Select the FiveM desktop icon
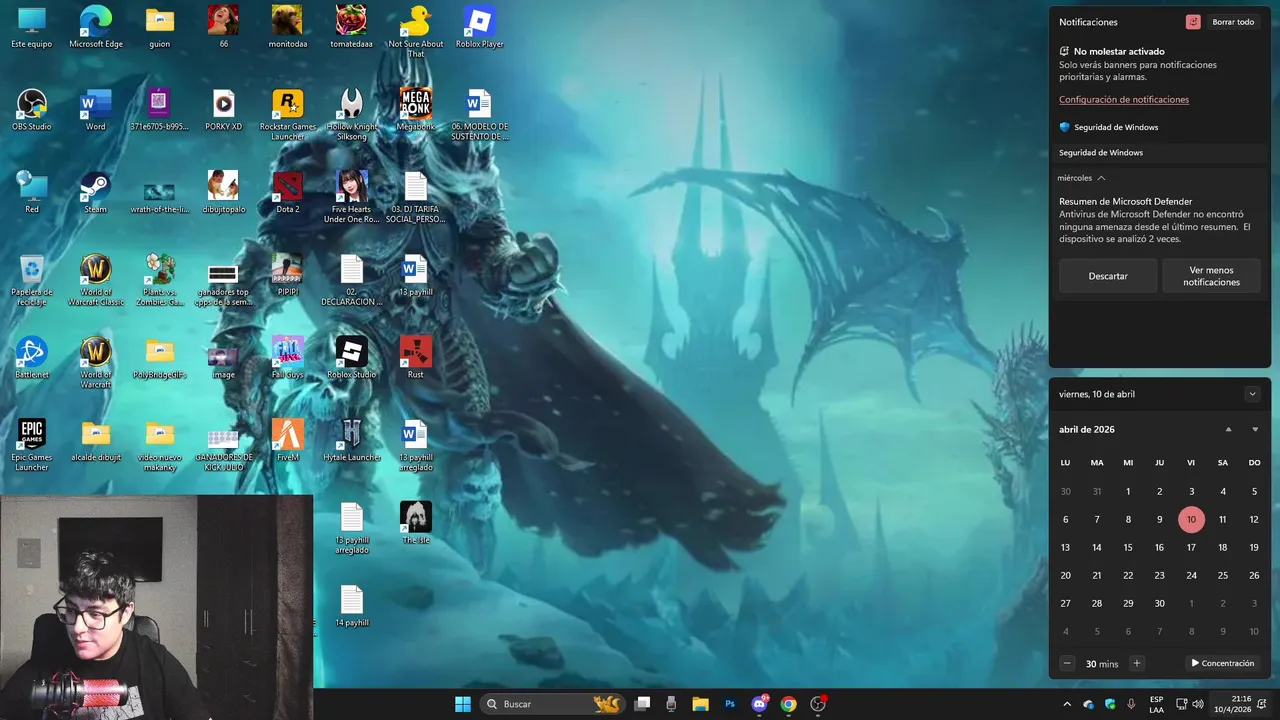 click(288, 440)
